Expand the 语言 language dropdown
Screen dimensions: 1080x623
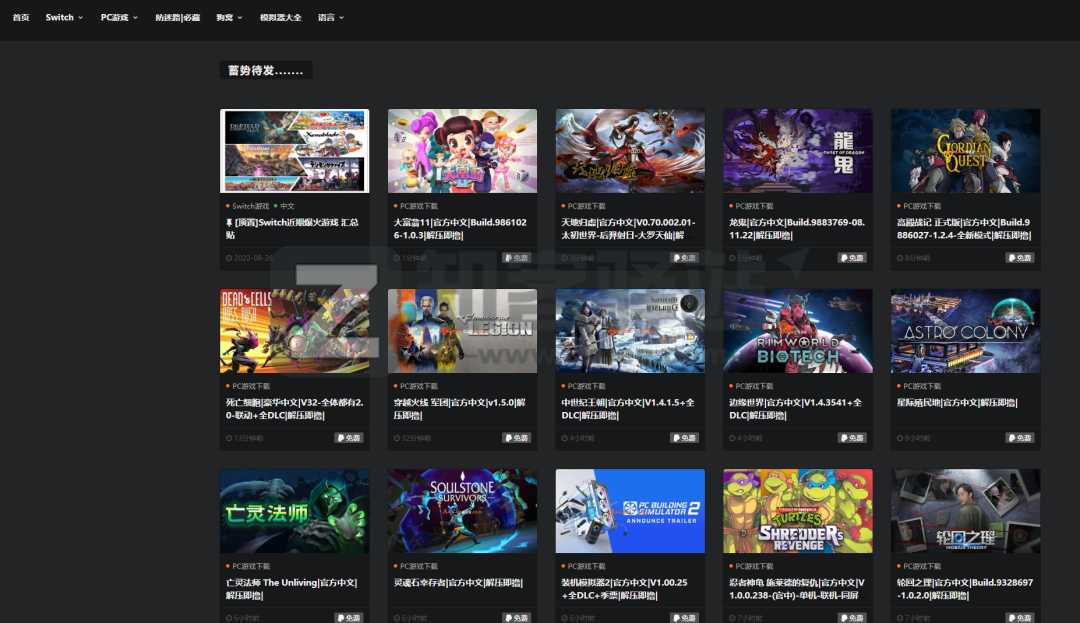pos(330,17)
